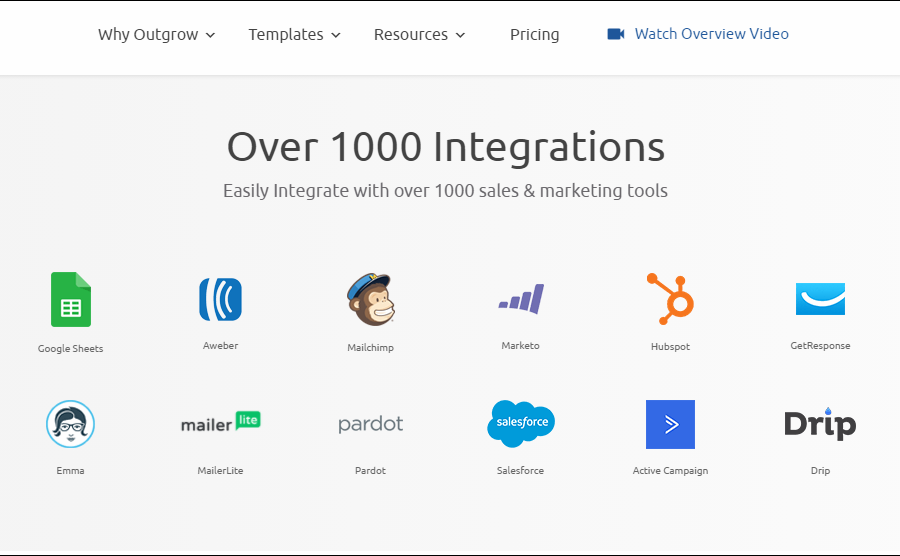Image resolution: width=900 pixels, height=556 pixels.
Task: Open the Mailchimp monkey icon
Action: (370, 299)
